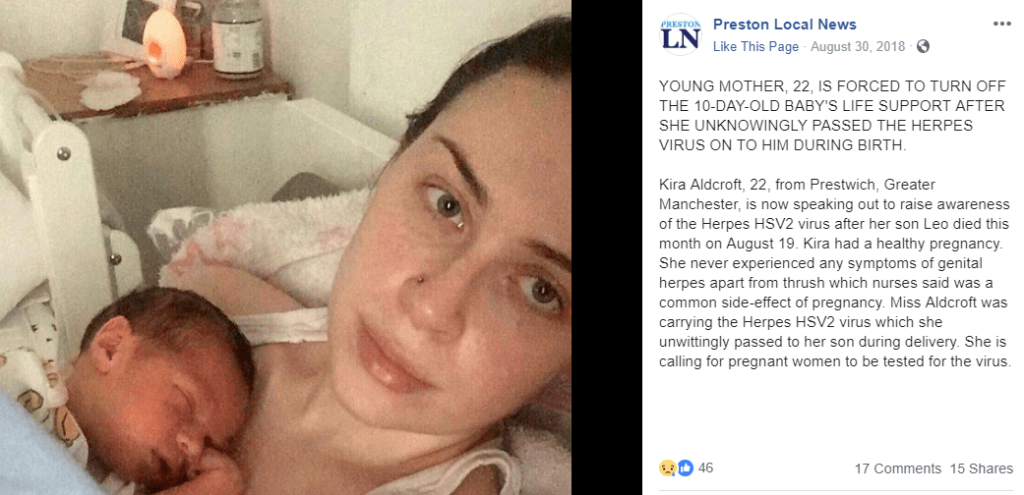The width and height of the screenshot is (1024, 495).
Task: Click the post headline text in capitals
Action: click(x=832, y=116)
